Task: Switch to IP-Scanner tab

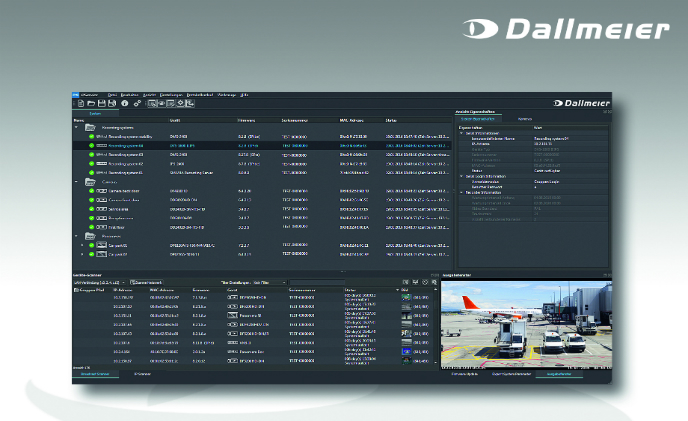Action: click(142, 374)
